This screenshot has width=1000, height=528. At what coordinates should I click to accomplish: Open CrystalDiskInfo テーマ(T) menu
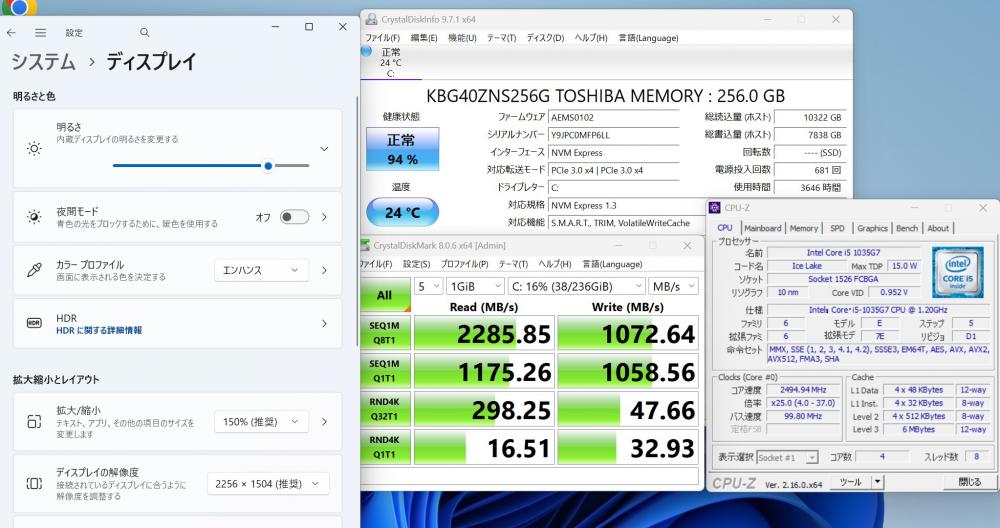(x=501, y=38)
